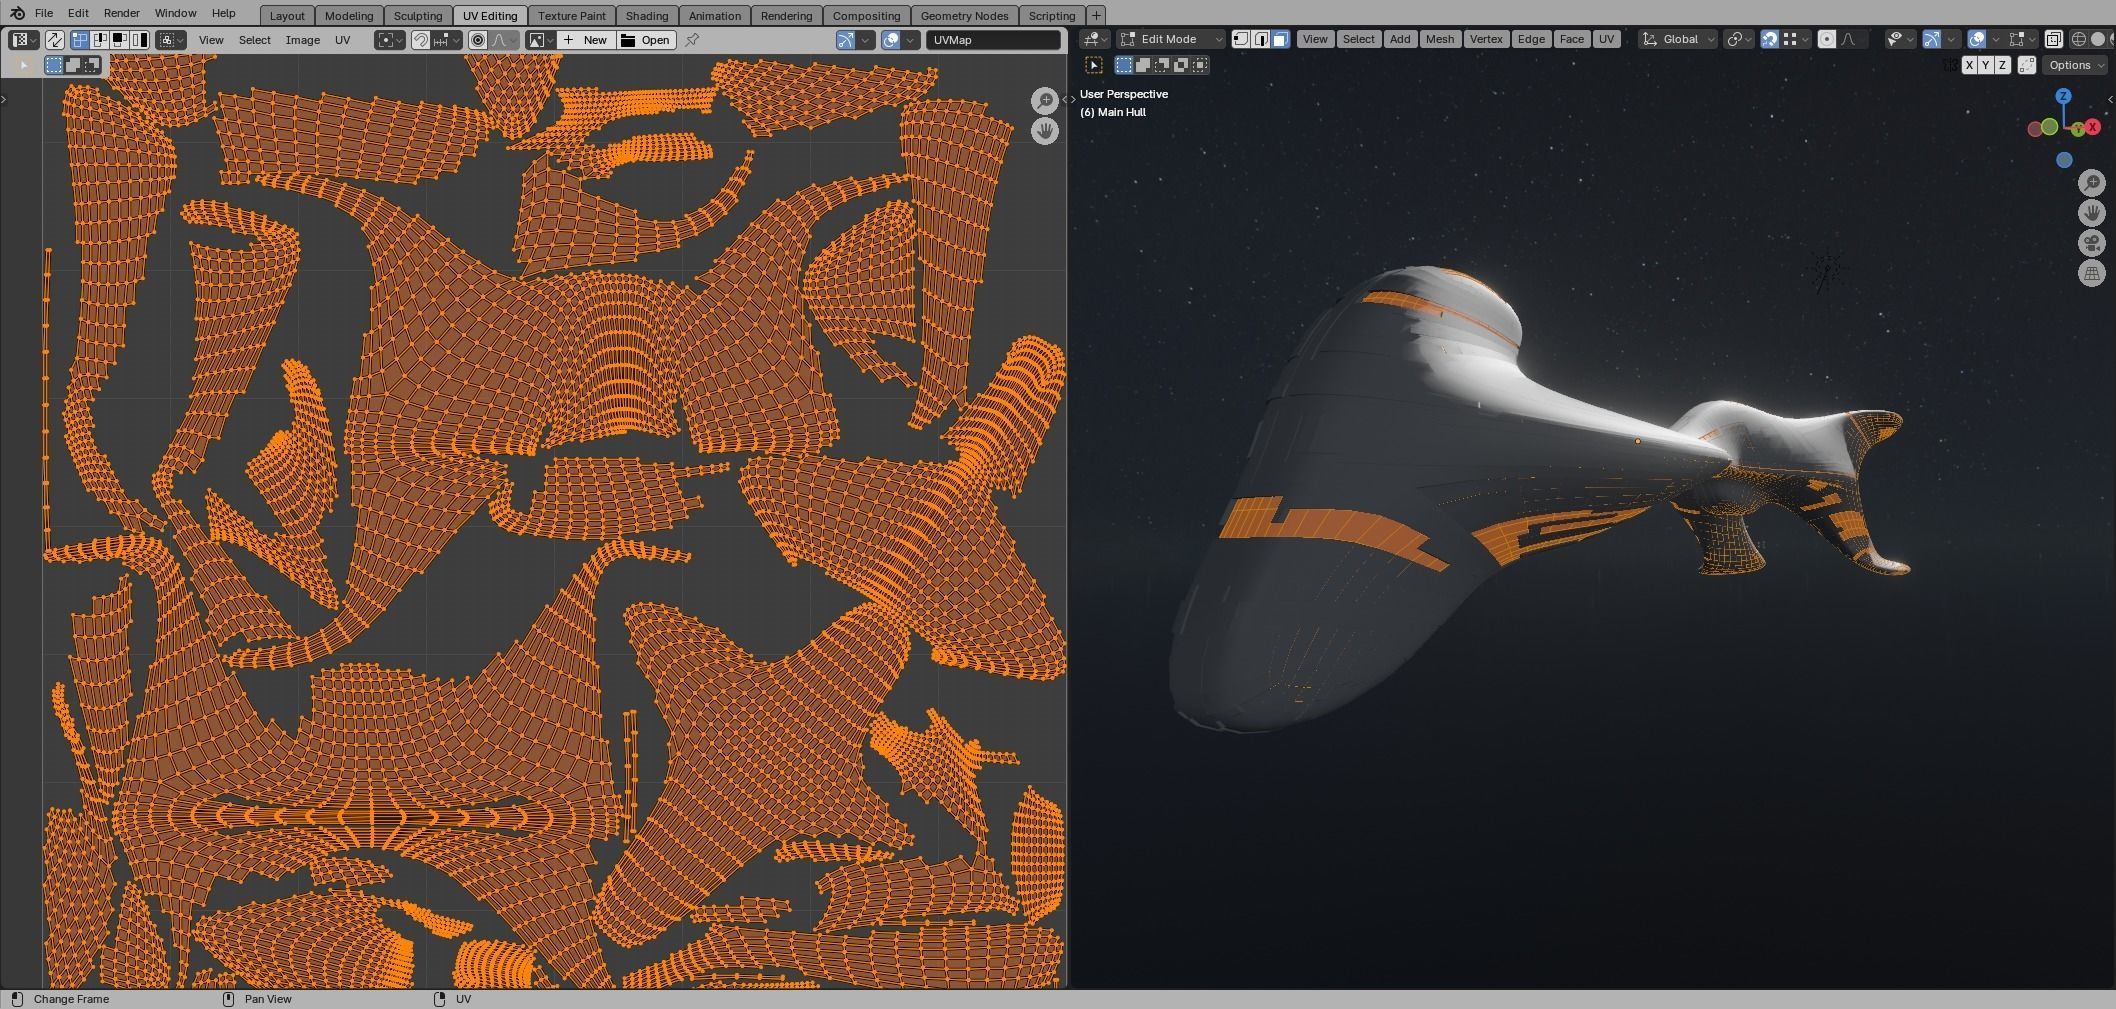This screenshot has height=1009, width=2116.
Task: Switch to the Shading workspace tab
Action: click(x=647, y=15)
